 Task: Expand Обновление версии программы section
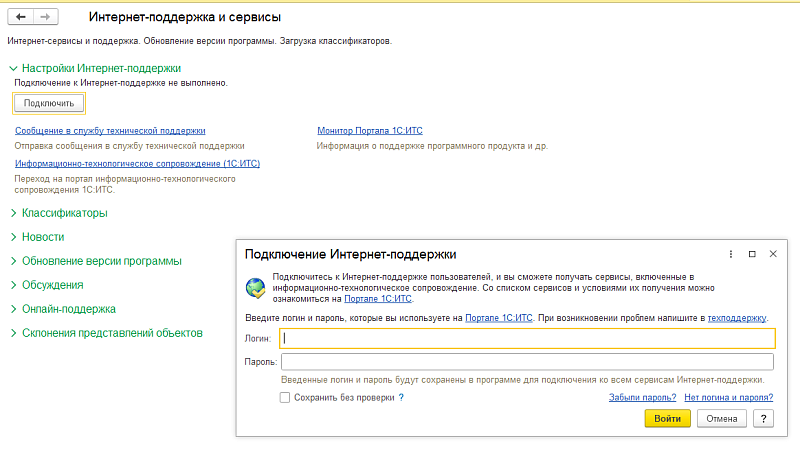tap(14, 261)
